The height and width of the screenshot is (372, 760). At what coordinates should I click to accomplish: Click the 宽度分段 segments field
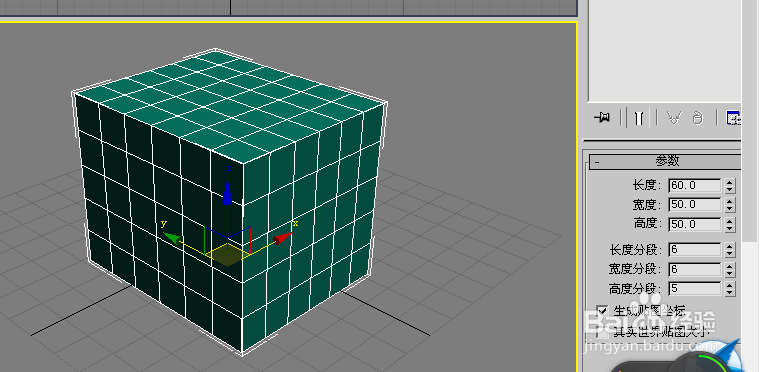click(696, 269)
